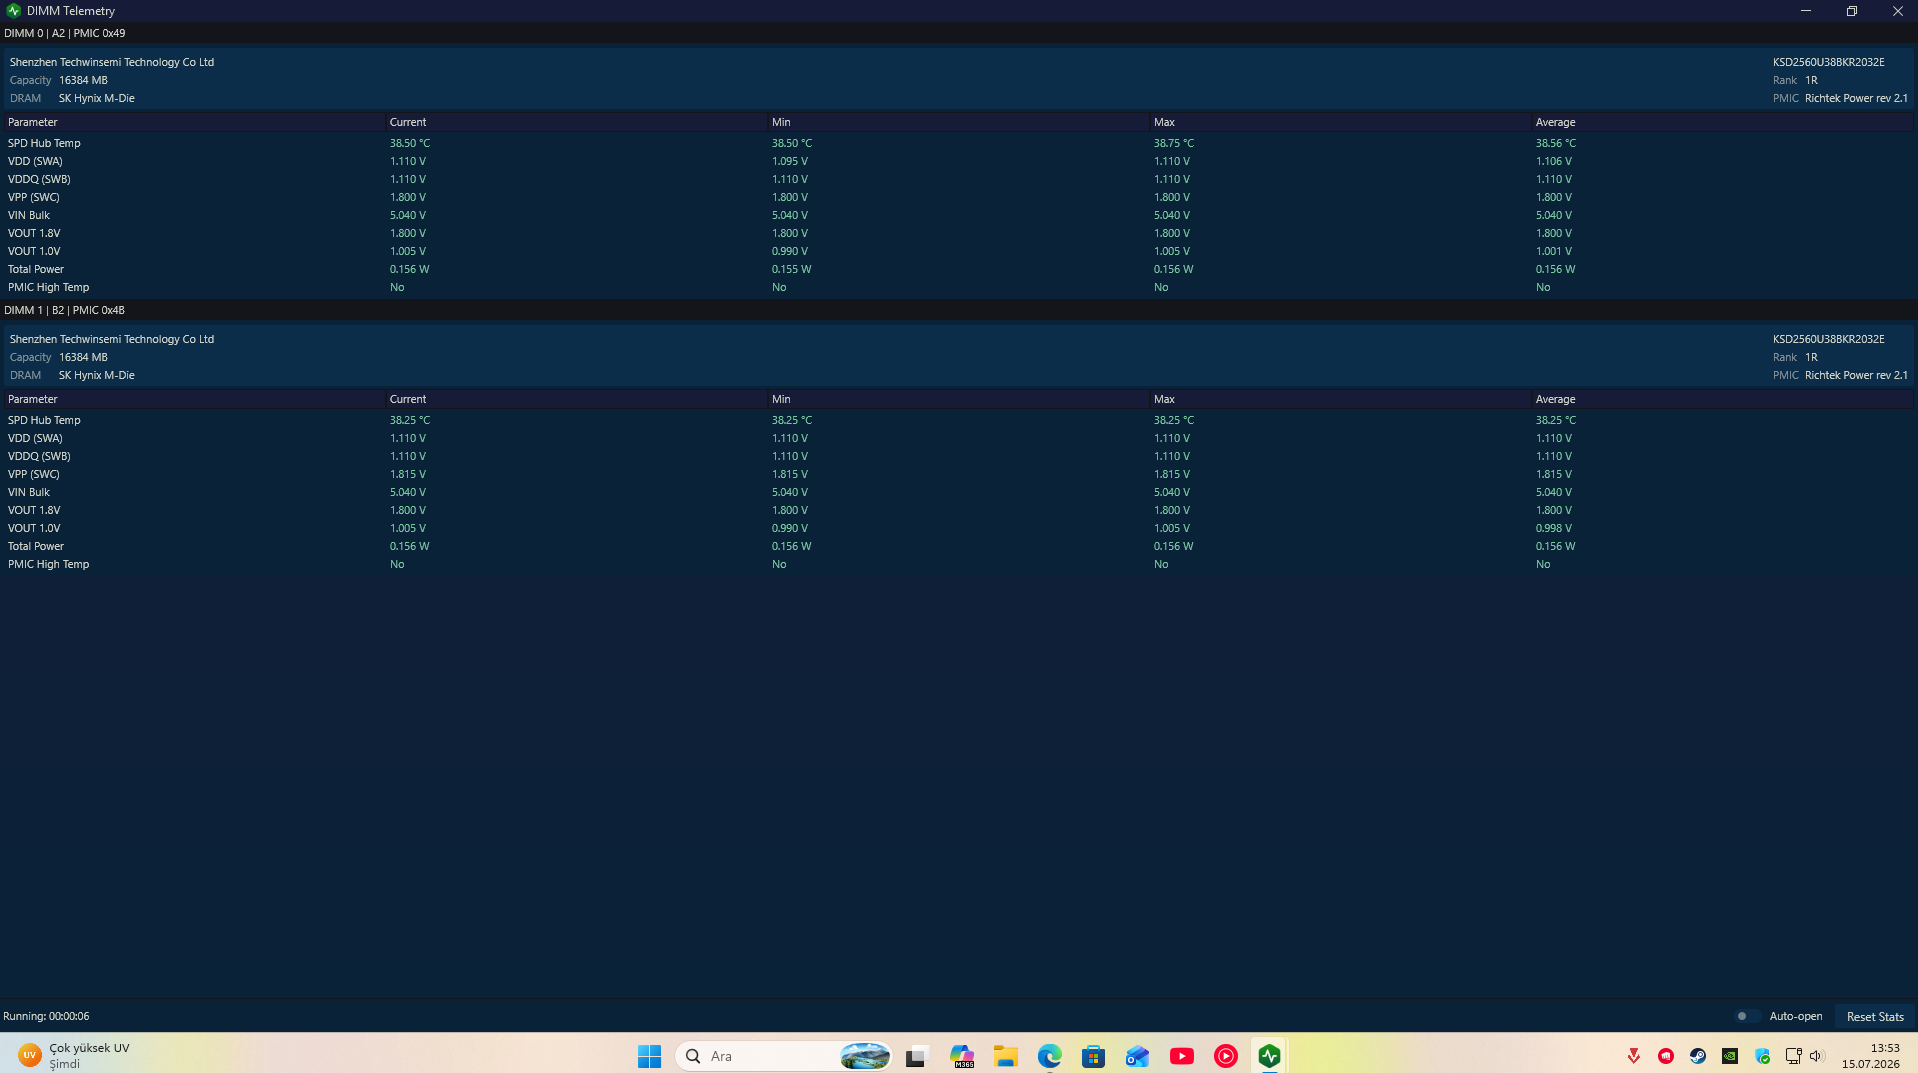
Task: Open Outlook from the taskbar
Action: [1138, 1056]
